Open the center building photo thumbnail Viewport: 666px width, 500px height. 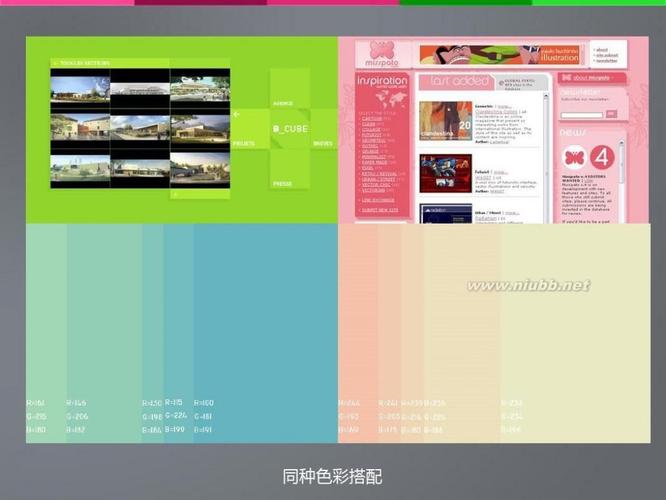pyautogui.click(x=140, y=127)
